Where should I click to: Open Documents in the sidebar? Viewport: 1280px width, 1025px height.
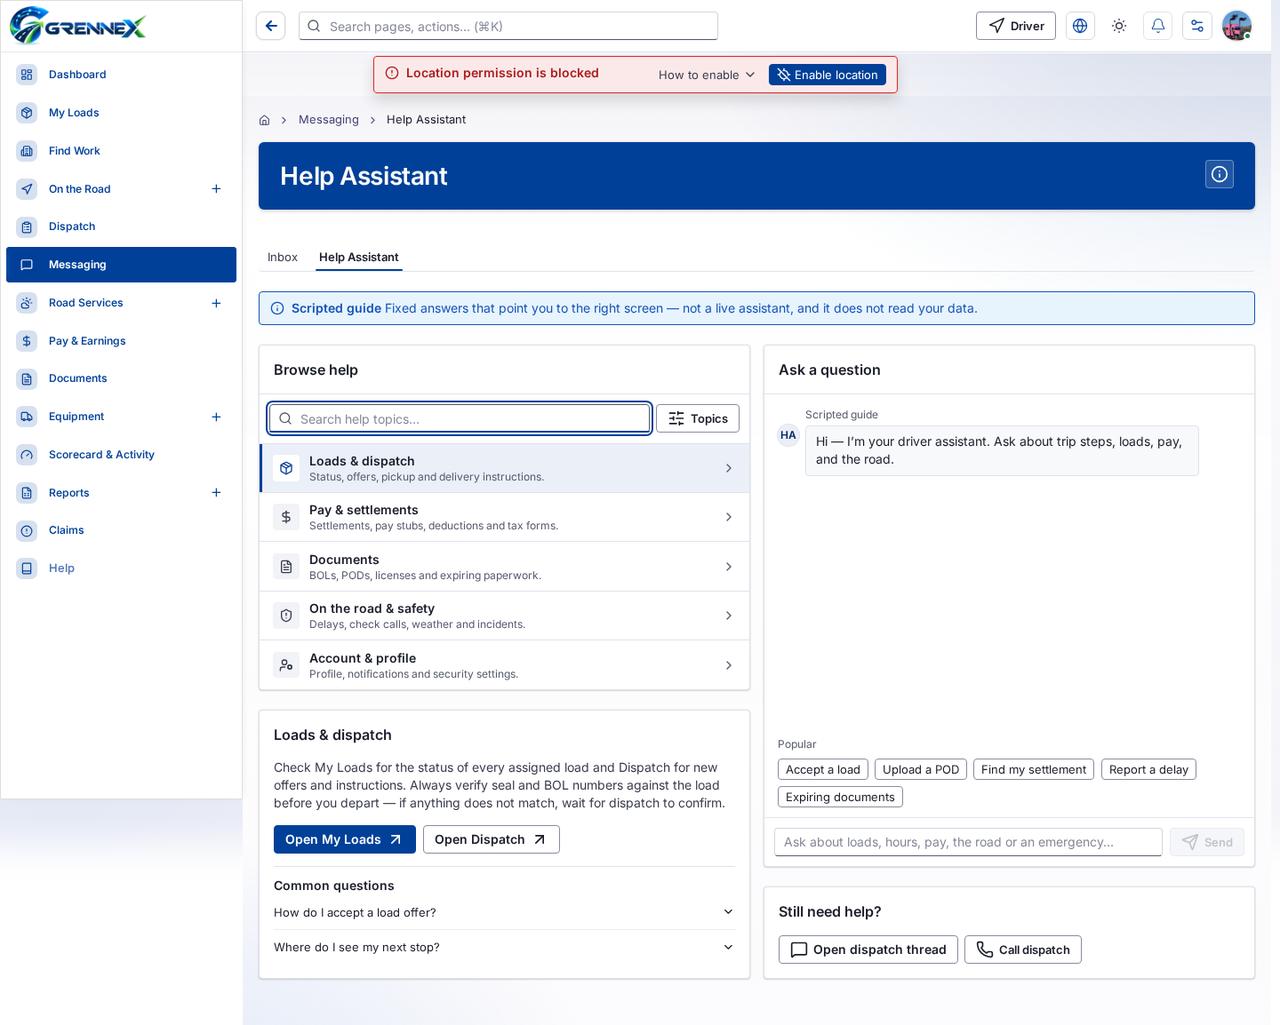click(x=121, y=378)
